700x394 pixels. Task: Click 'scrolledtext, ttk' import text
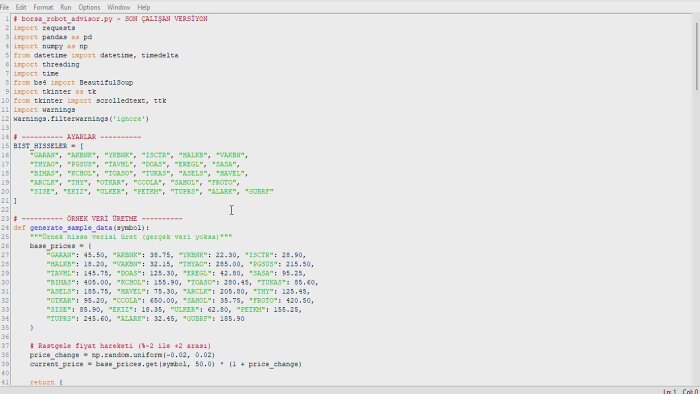[131, 100]
